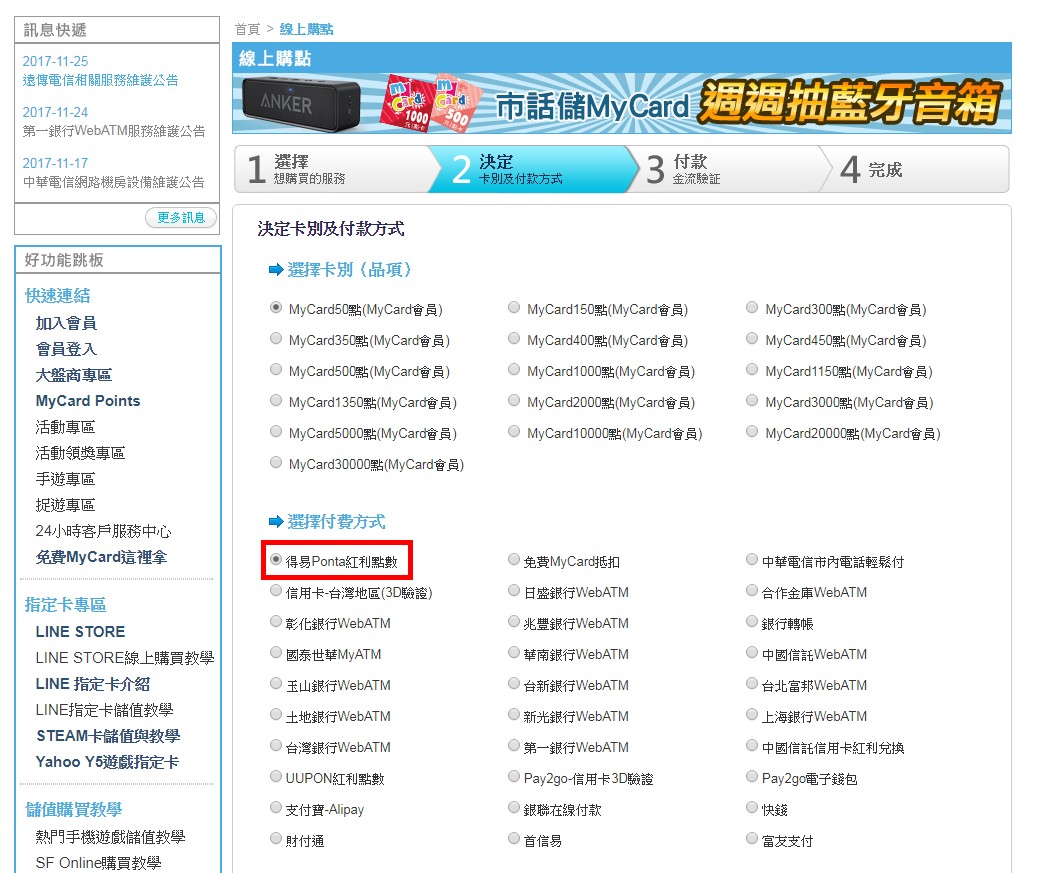The height and width of the screenshot is (873, 1044).
Task: Select MyCard30000點 card option
Action: (276, 462)
